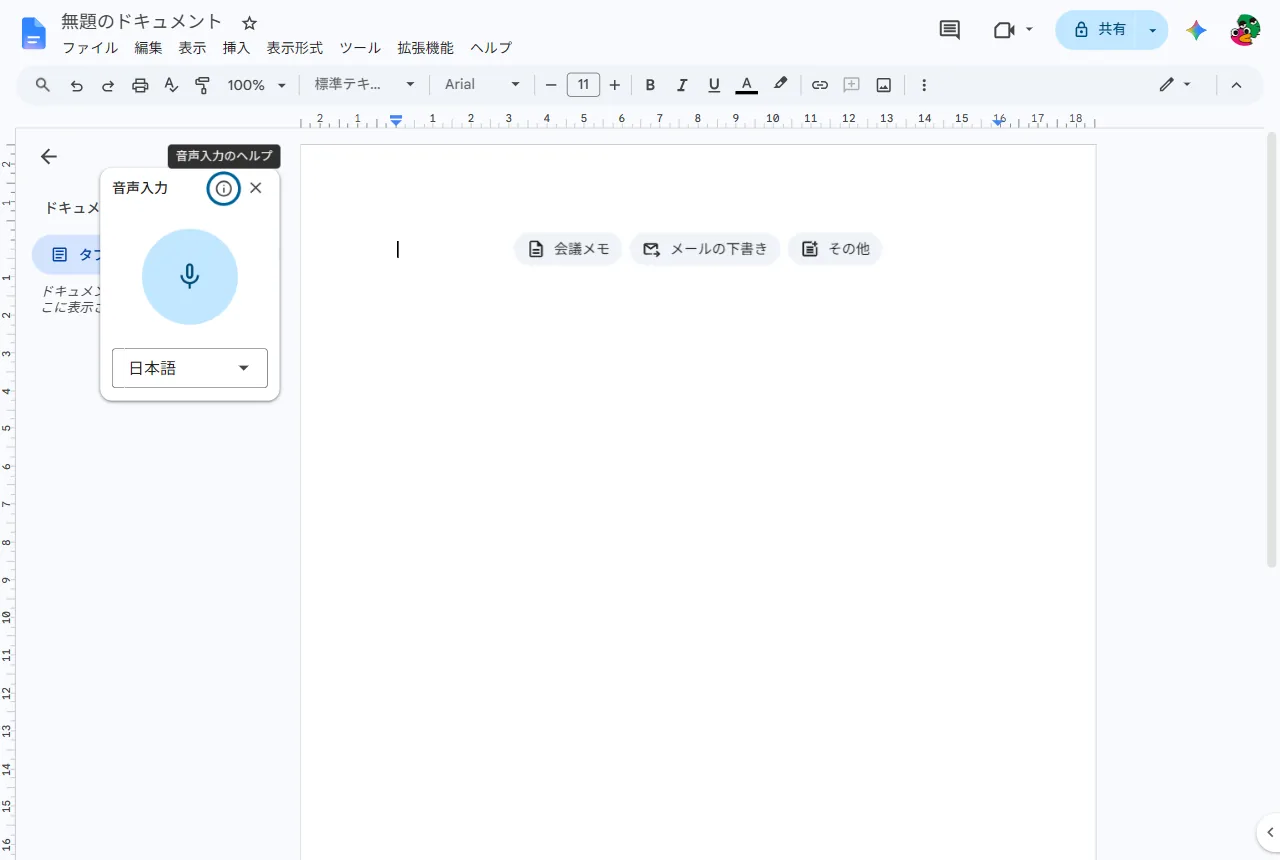This screenshot has height=860, width=1280.
Task: Start voice typing with microphone button
Action: 190,277
